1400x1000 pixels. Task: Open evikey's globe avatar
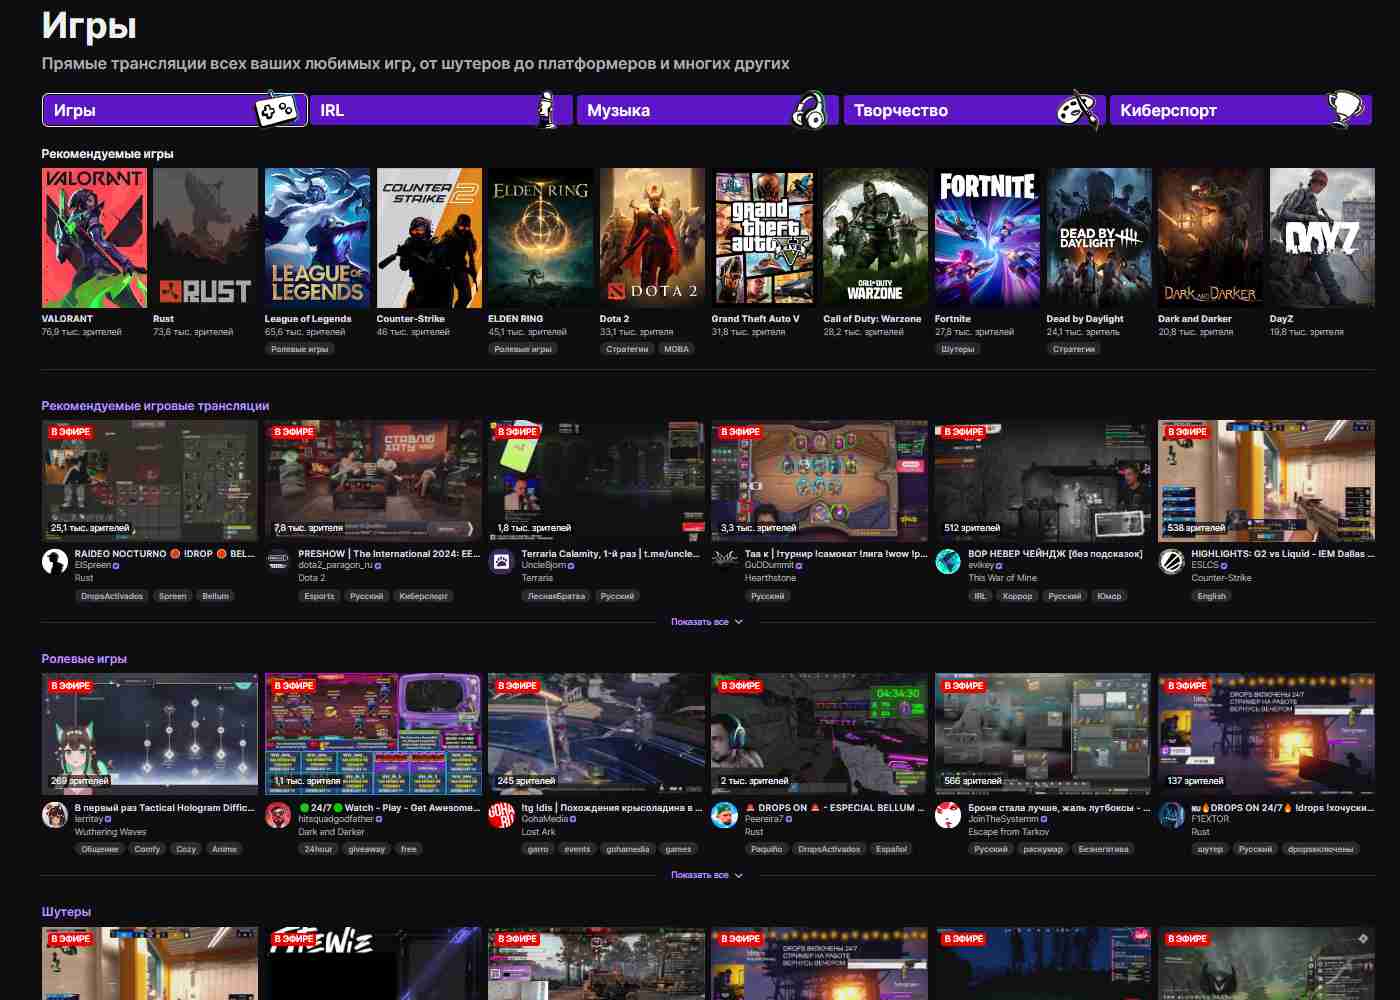pyautogui.click(x=948, y=562)
